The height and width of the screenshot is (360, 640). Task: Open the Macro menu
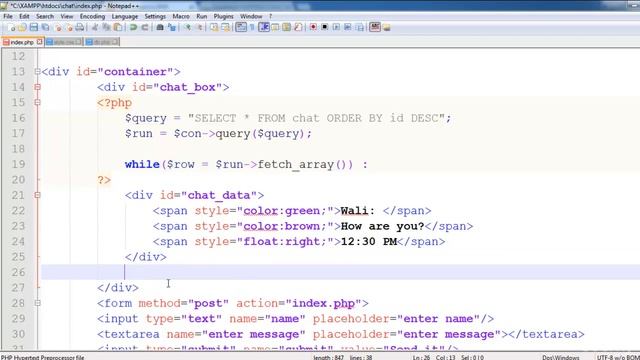pos(181,16)
